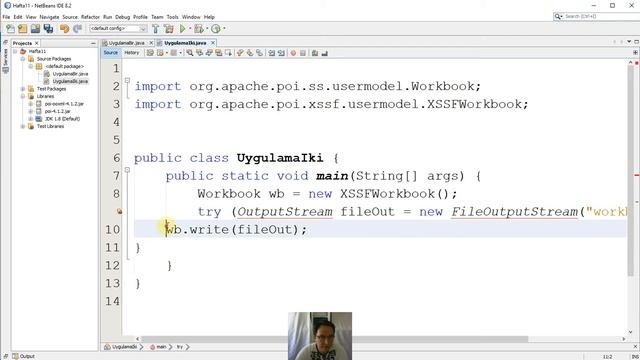Expand the Test Packages node
Screen dimensions: 640x360
coord(23,89)
